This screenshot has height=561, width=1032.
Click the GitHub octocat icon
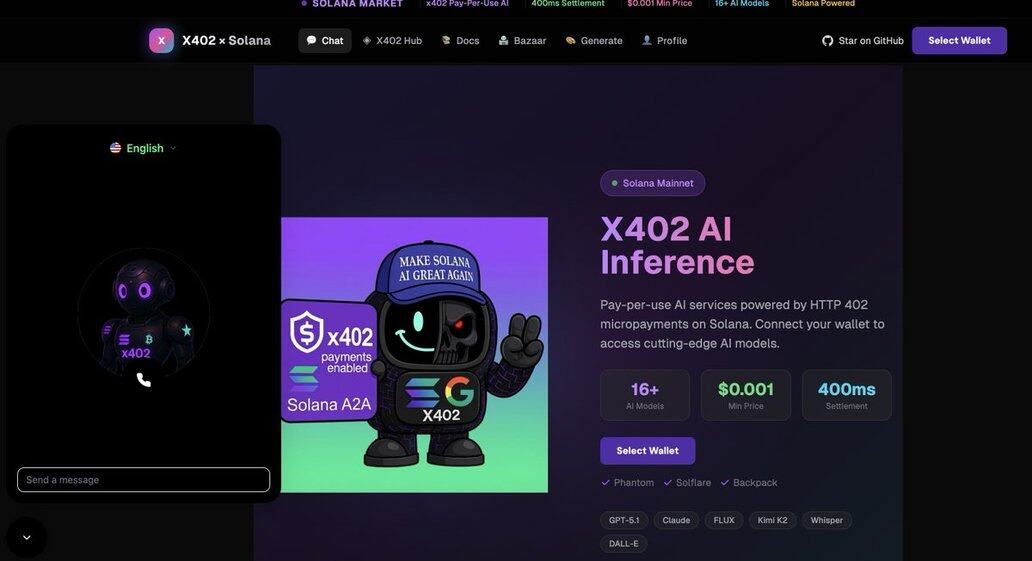827,41
